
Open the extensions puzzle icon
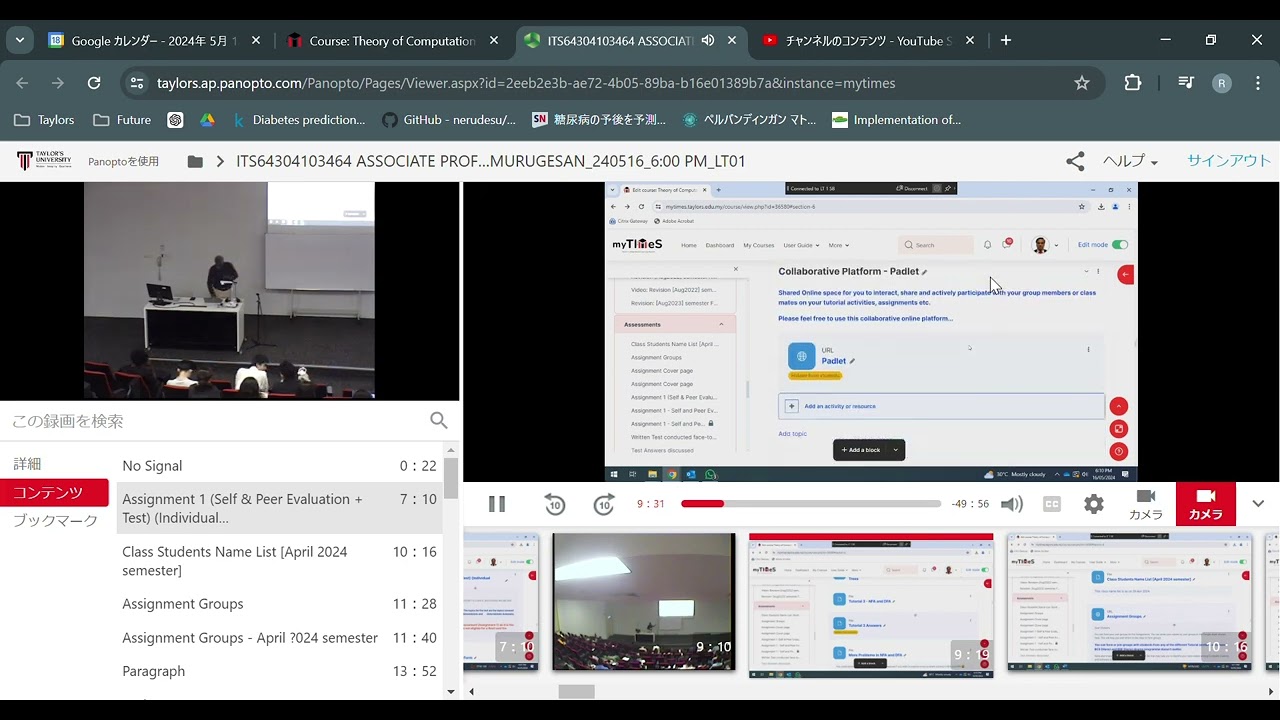tap(1133, 83)
